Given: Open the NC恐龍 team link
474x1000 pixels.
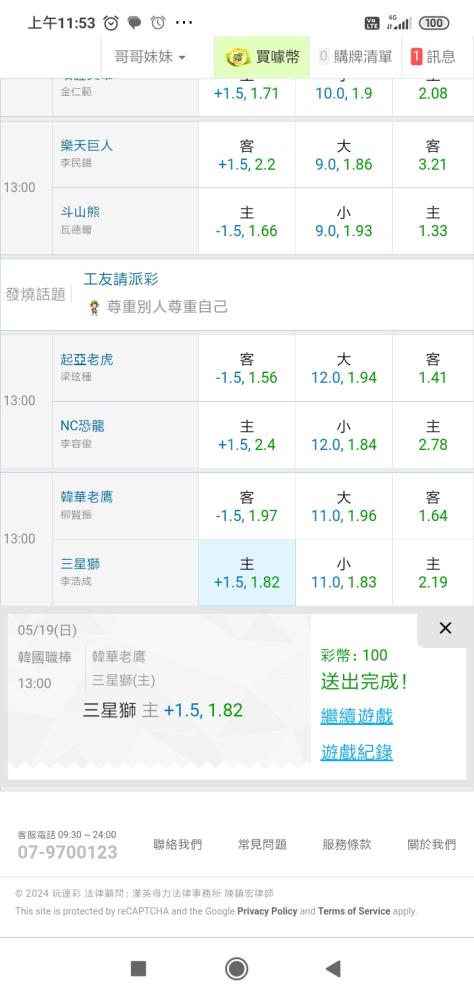Looking at the screenshot, I should click(82, 425).
